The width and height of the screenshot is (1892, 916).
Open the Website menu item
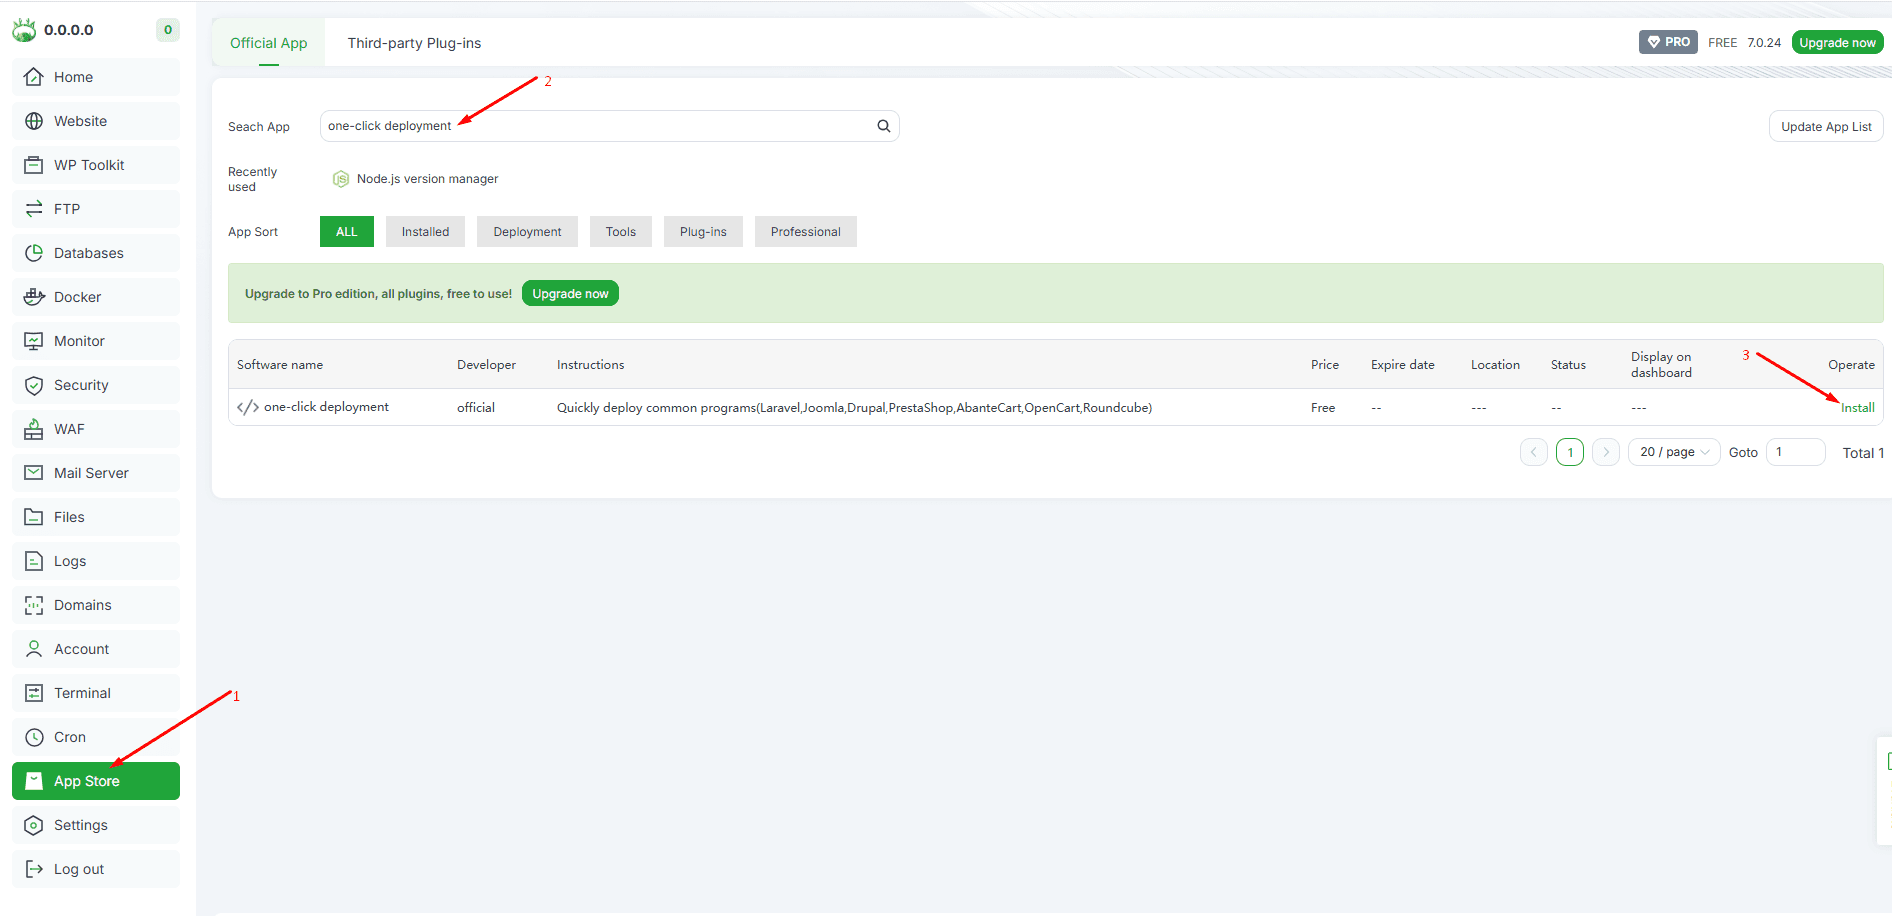click(x=96, y=121)
